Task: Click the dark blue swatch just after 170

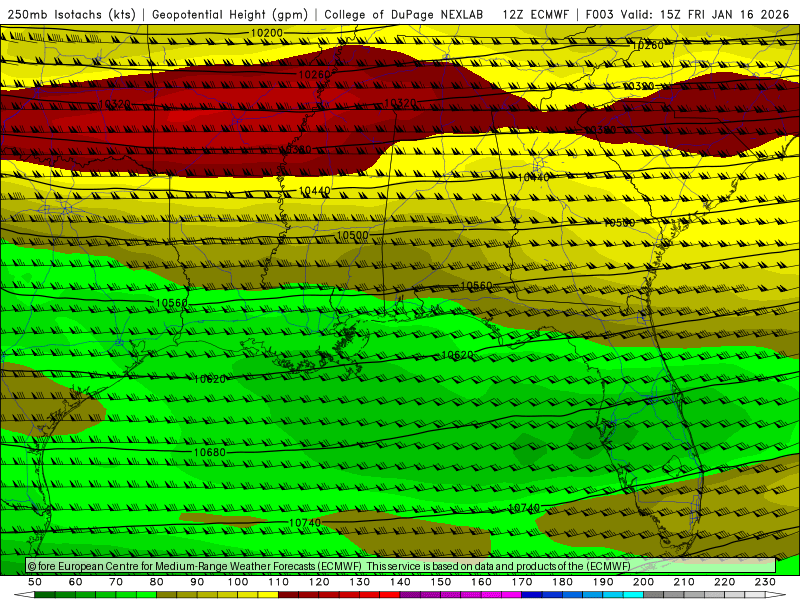Action: tap(532, 595)
